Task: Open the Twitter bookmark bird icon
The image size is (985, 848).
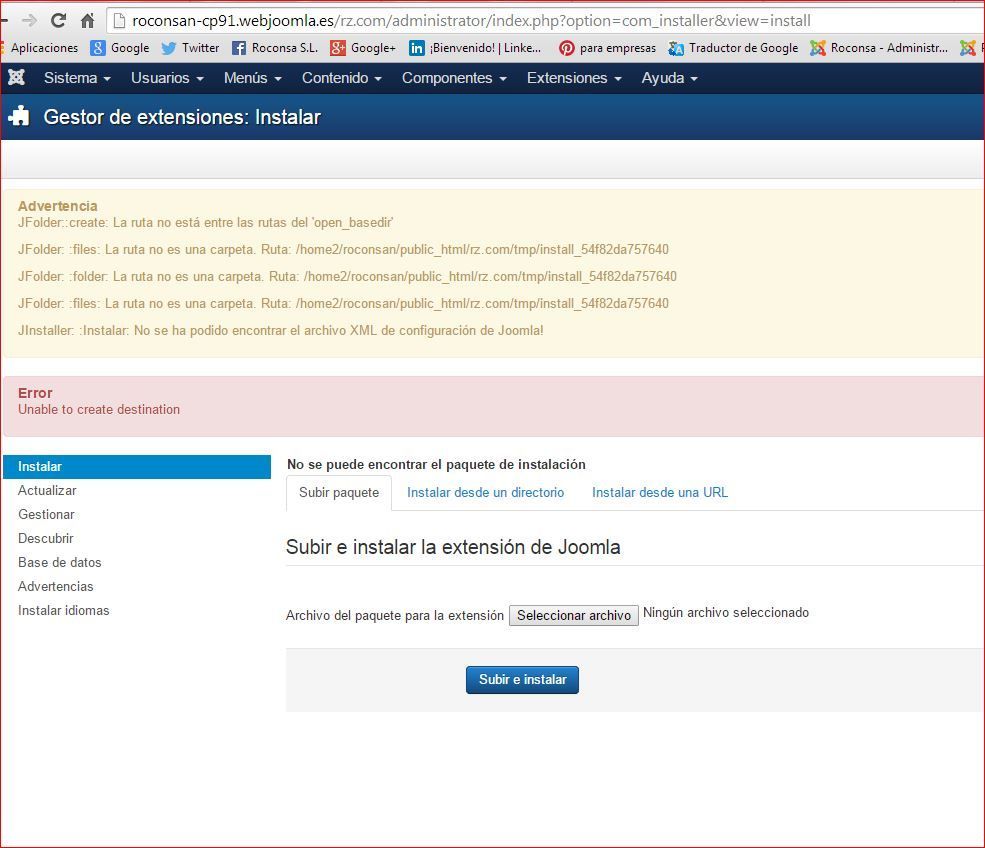Action: tap(168, 48)
